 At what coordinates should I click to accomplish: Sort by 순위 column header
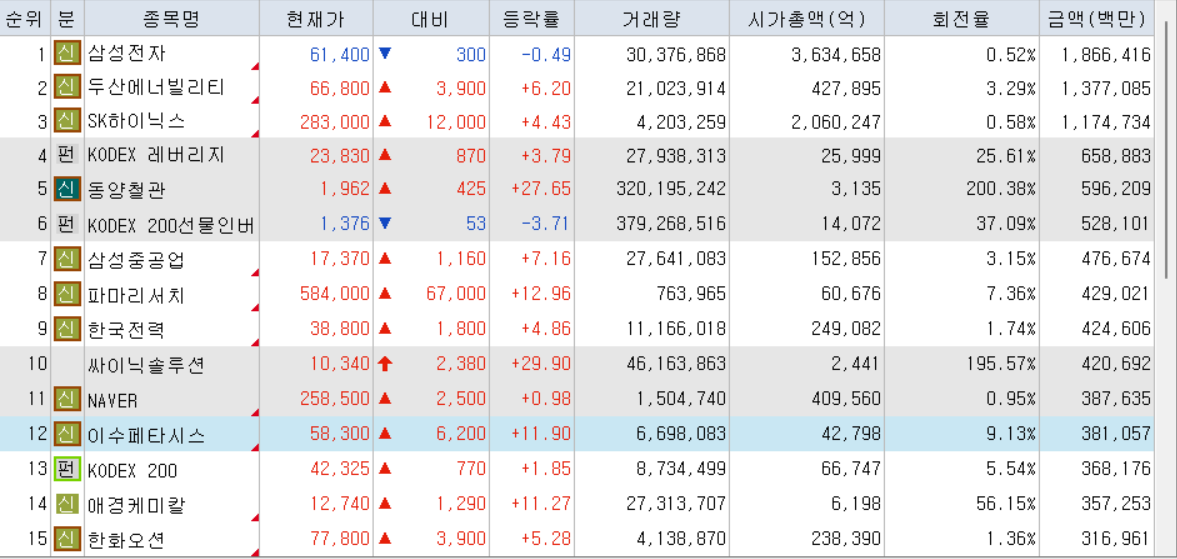point(25,19)
